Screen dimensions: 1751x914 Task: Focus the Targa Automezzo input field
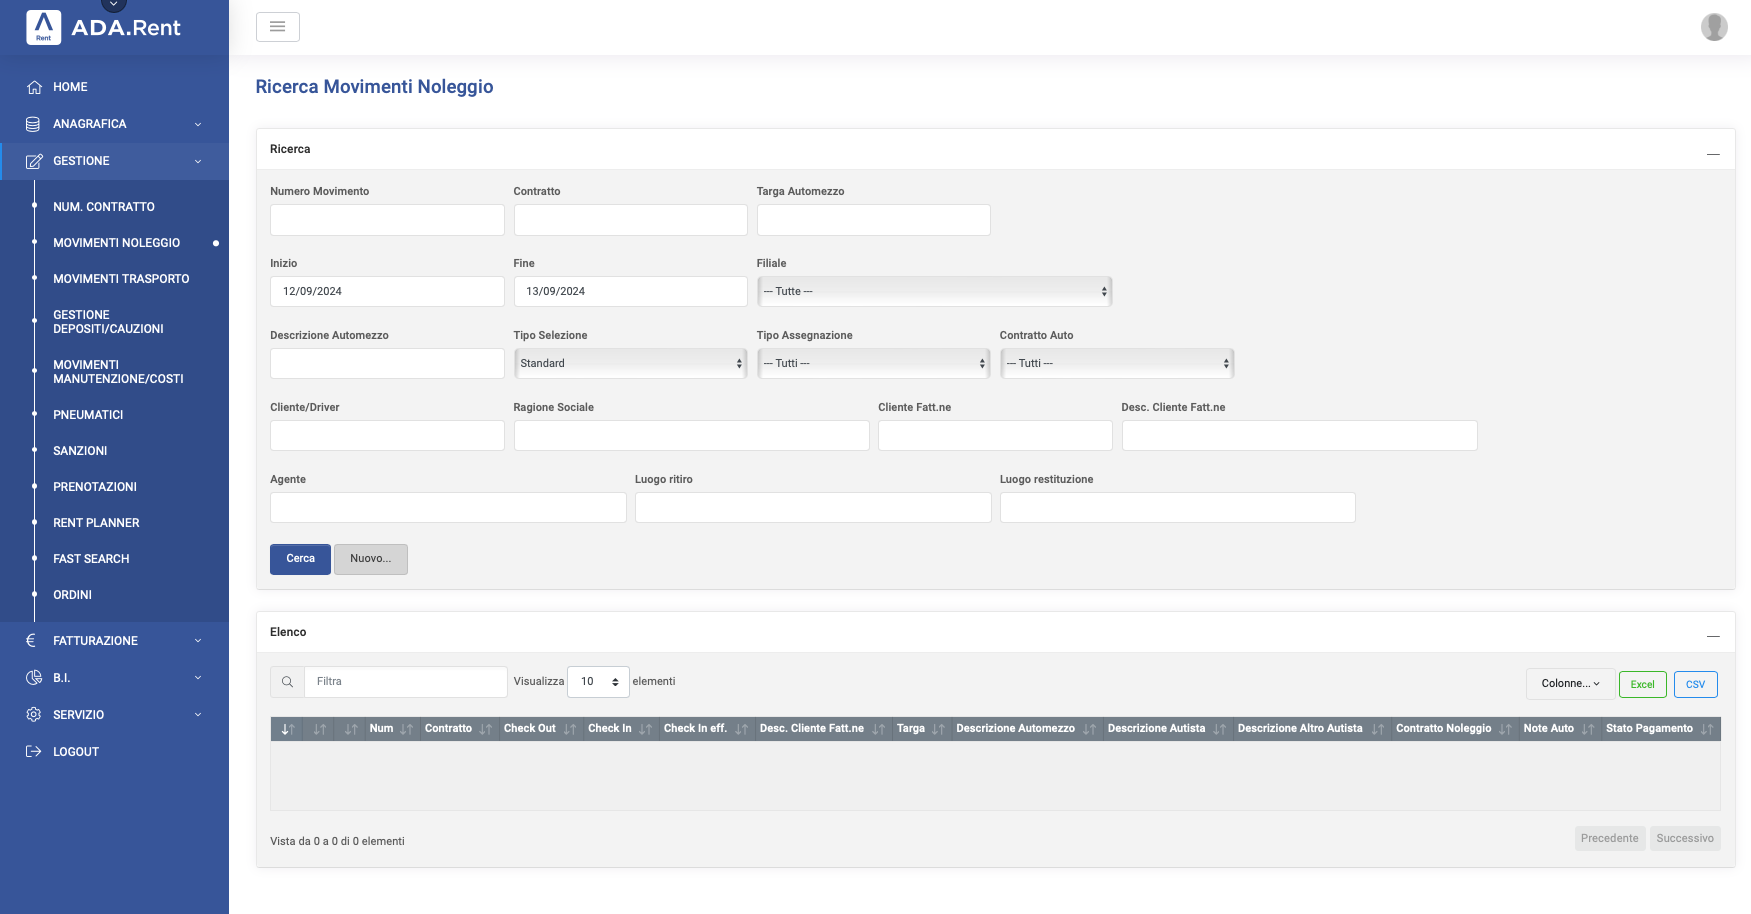873,220
